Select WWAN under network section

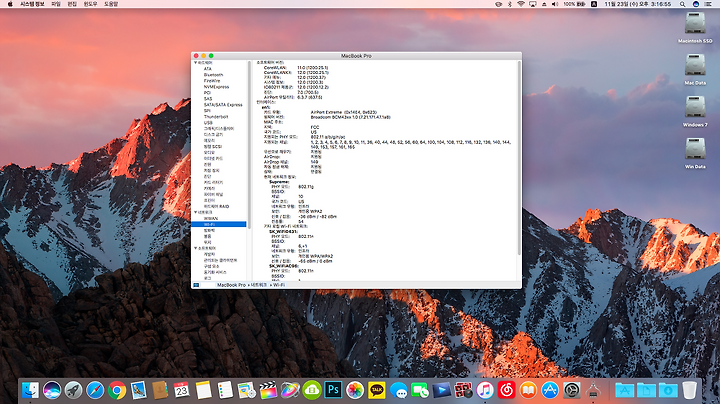point(211,219)
